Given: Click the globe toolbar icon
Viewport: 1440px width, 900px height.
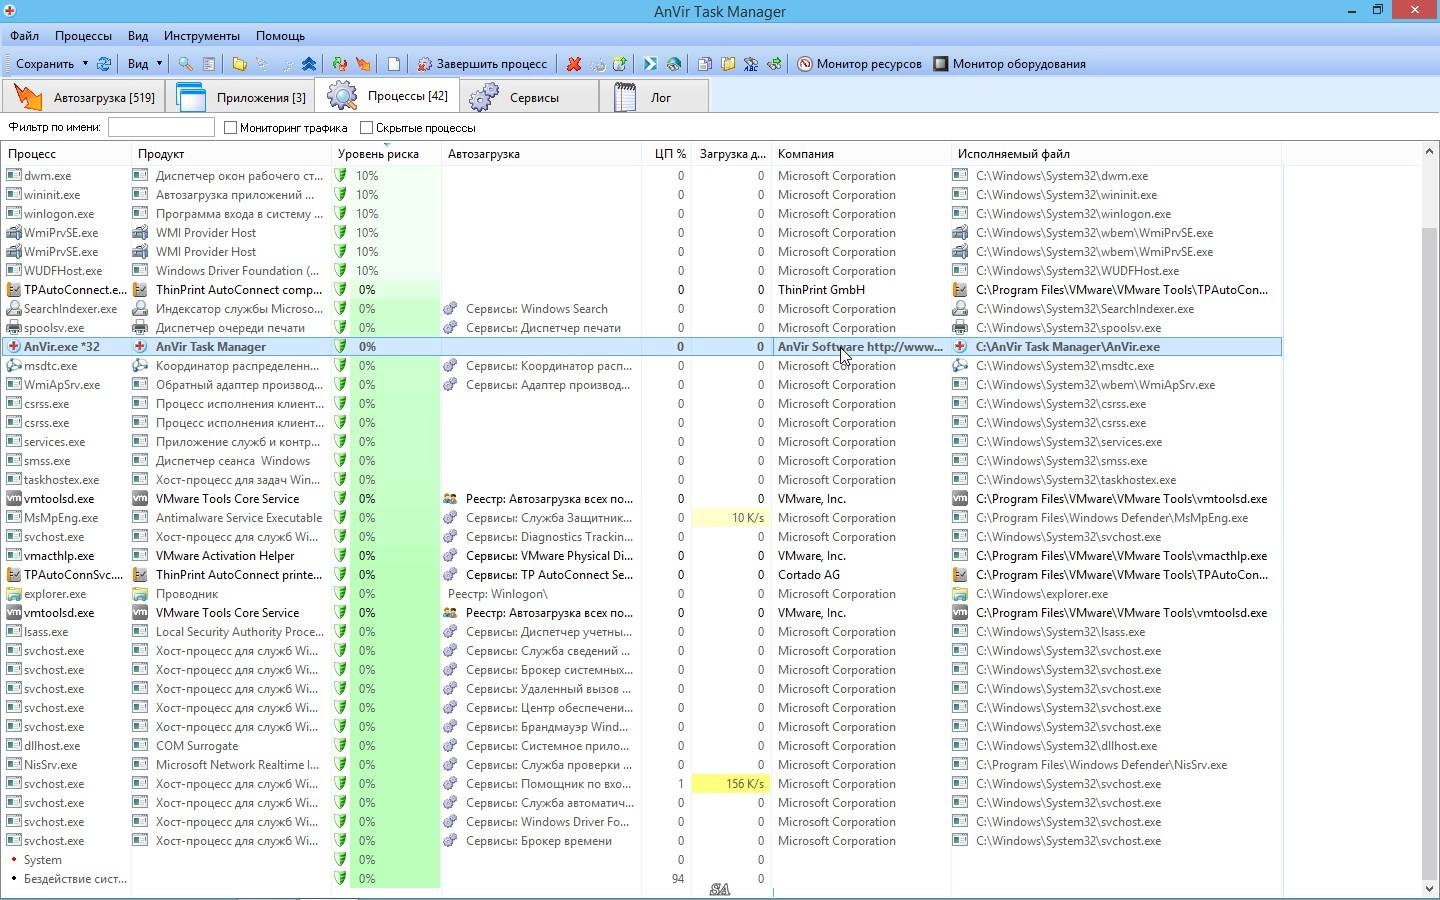Looking at the screenshot, I should [674, 63].
